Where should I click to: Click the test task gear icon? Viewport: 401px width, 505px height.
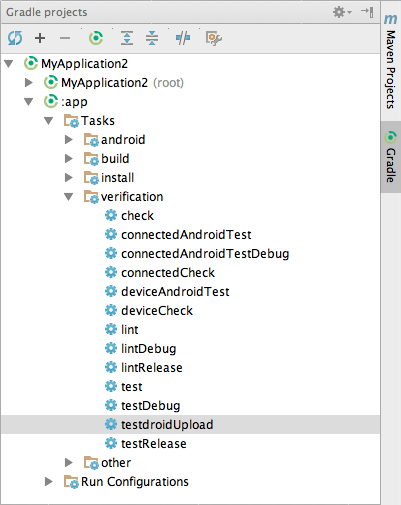tap(111, 386)
